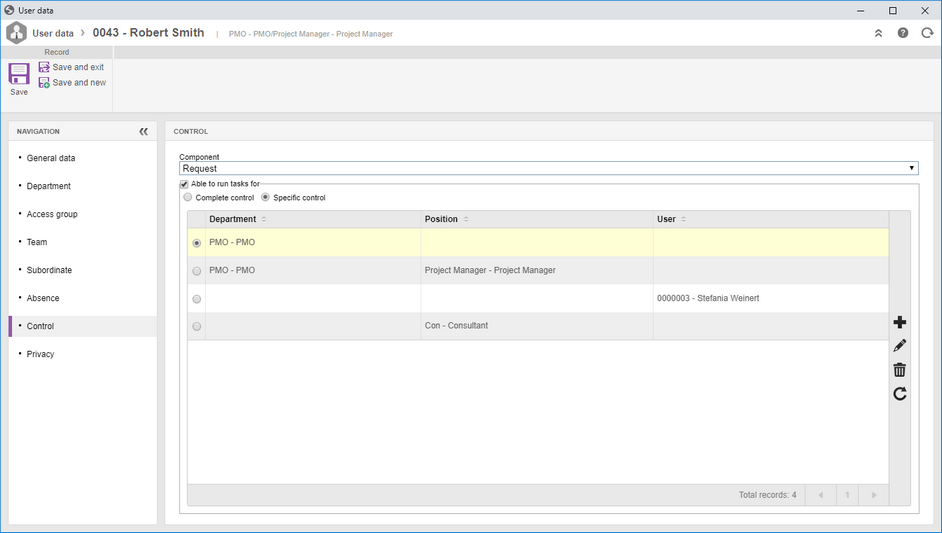Image resolution: width=942 pixels, height=533 pixels.
Task: Open the Component dropdown
Action: pyautogui.click(x=548, y=168)
